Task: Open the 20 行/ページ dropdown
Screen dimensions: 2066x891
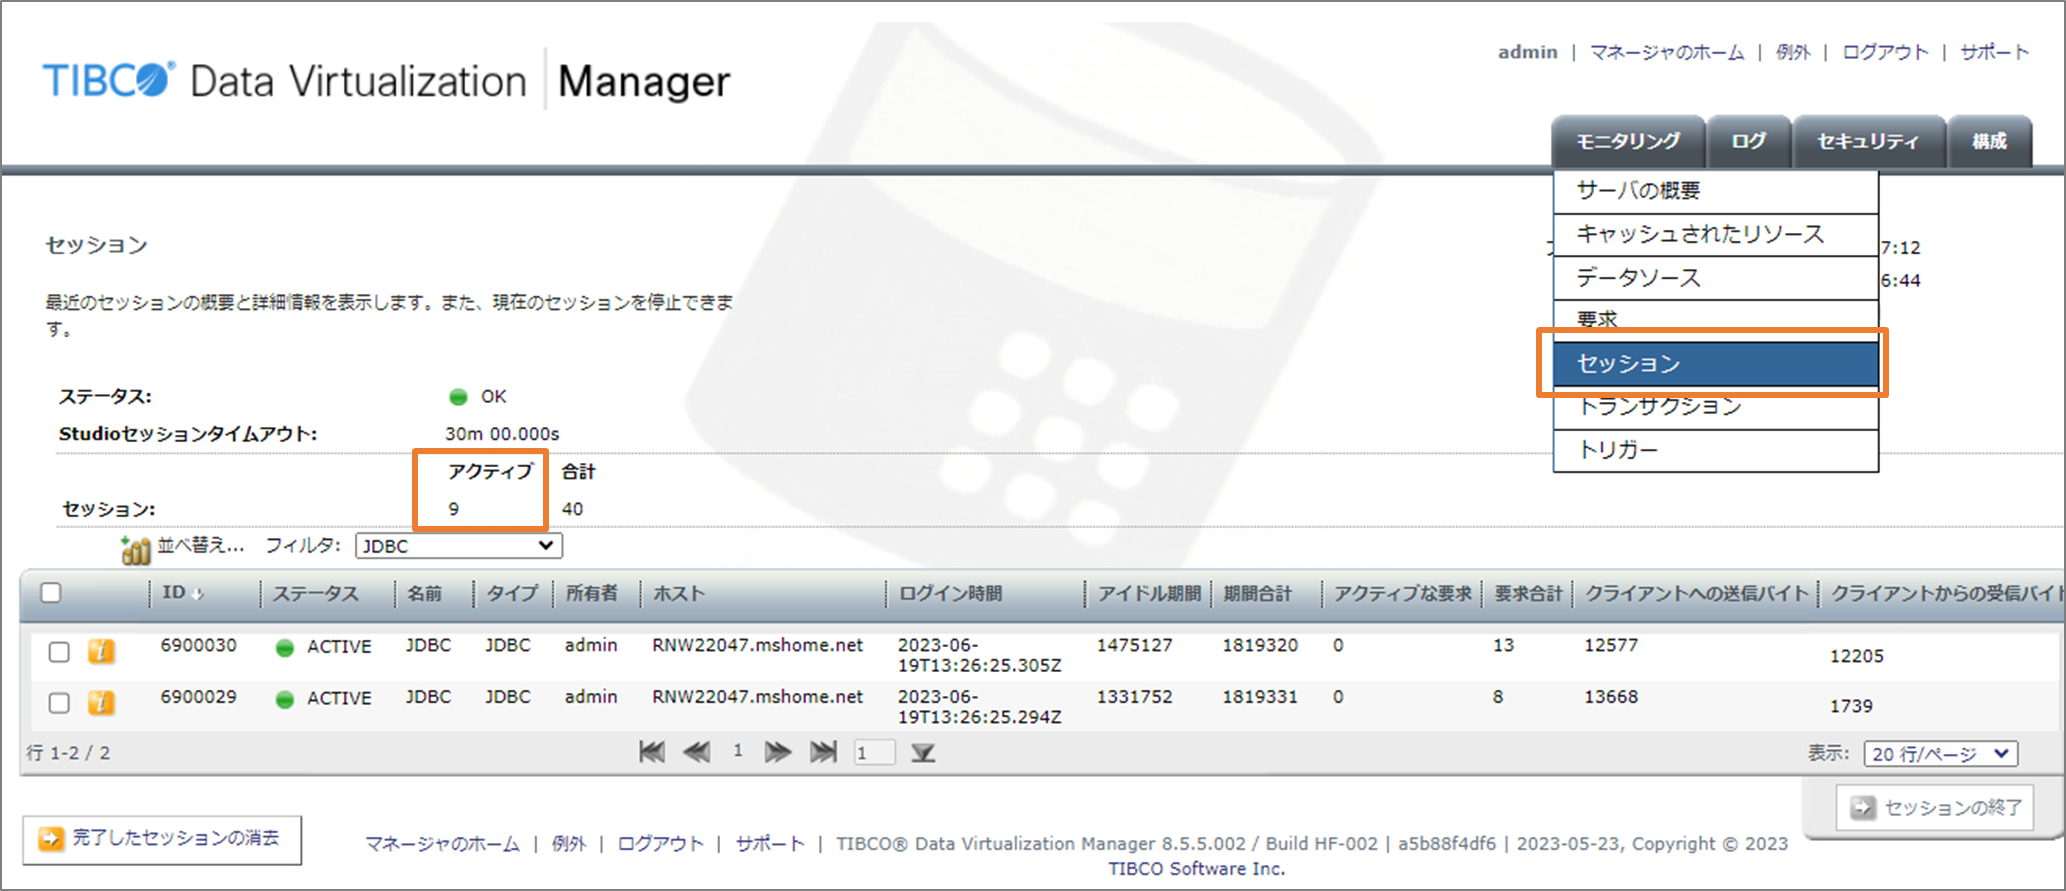Action: [x=1941, y=754]
